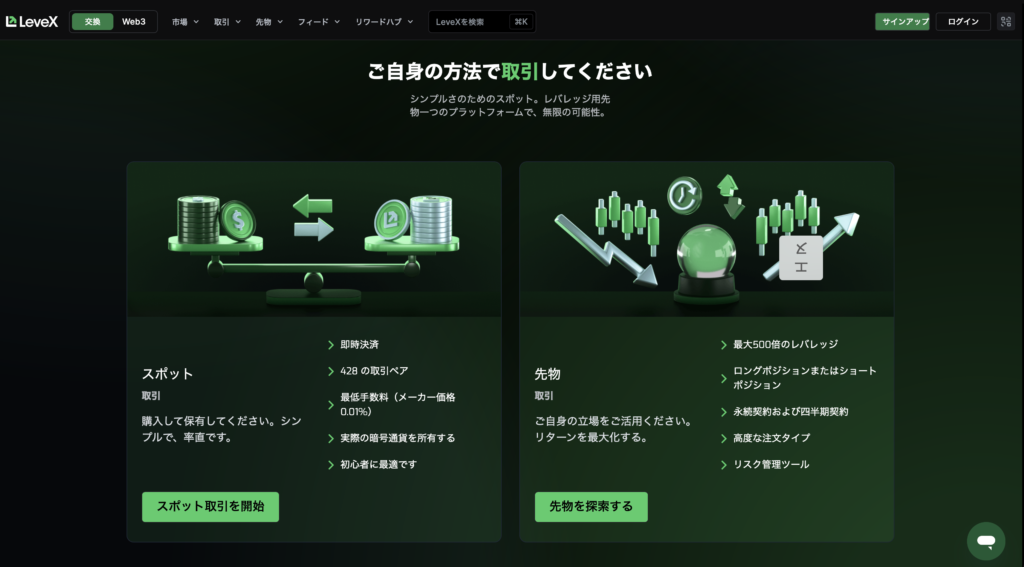Click the 実際の暗号通貨を所有する text
Screen dimensions: 1024x567
(398, 438)
